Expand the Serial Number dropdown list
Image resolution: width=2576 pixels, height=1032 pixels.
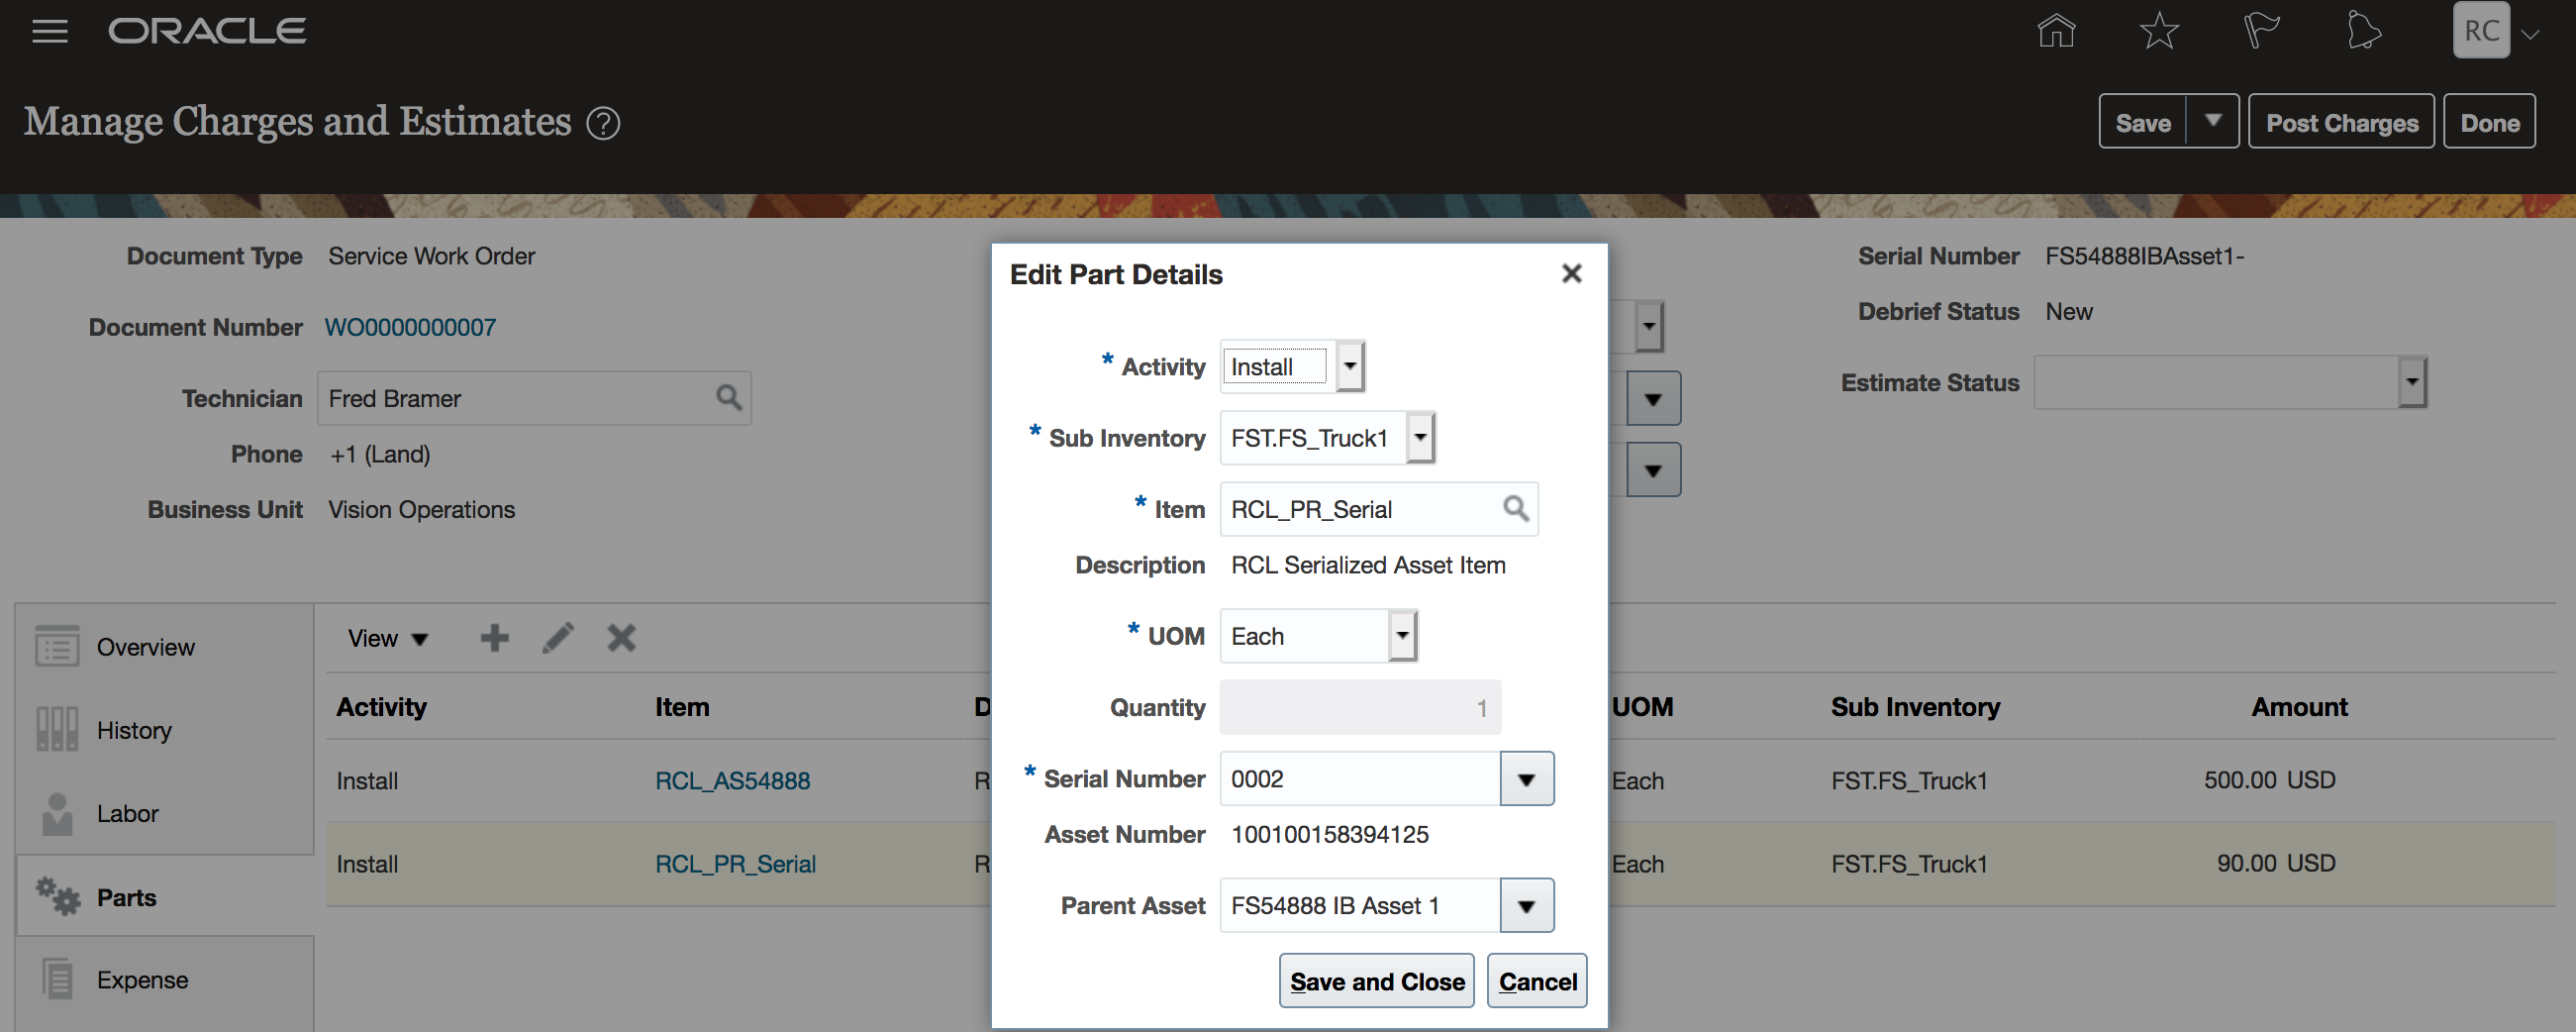1526,779
